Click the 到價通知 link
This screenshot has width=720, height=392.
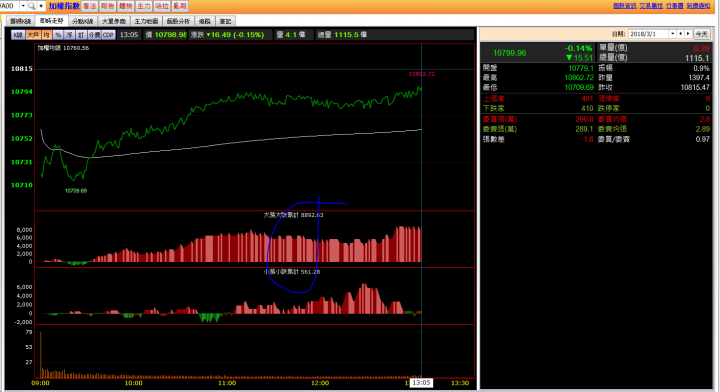pos(698,6)
